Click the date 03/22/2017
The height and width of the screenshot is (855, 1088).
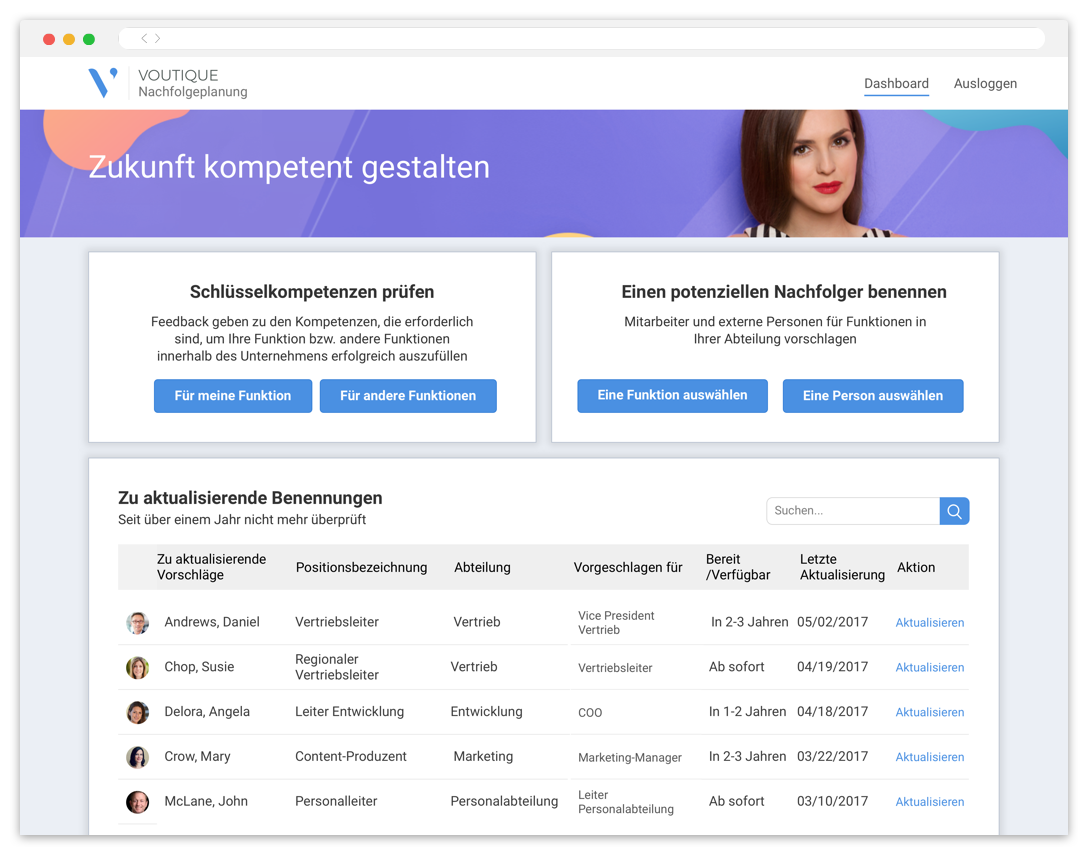(832, 757)
